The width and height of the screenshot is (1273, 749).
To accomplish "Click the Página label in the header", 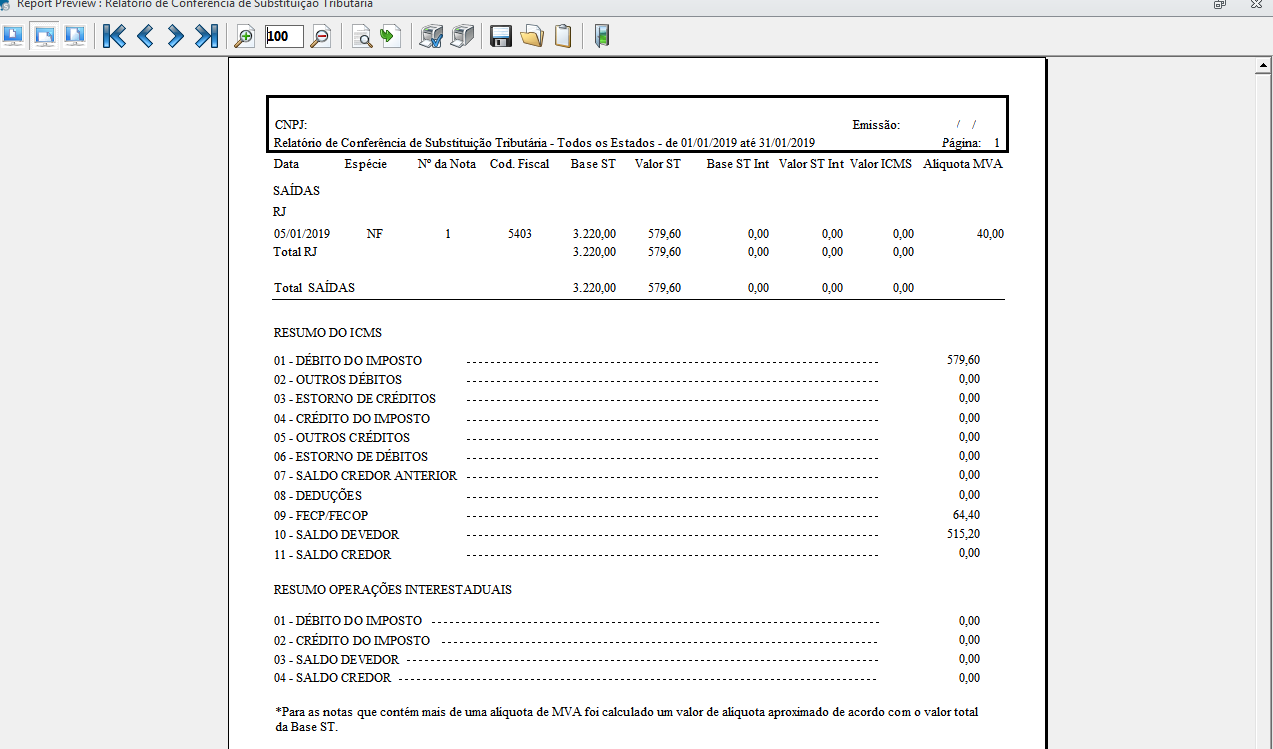I will (961, 143).
